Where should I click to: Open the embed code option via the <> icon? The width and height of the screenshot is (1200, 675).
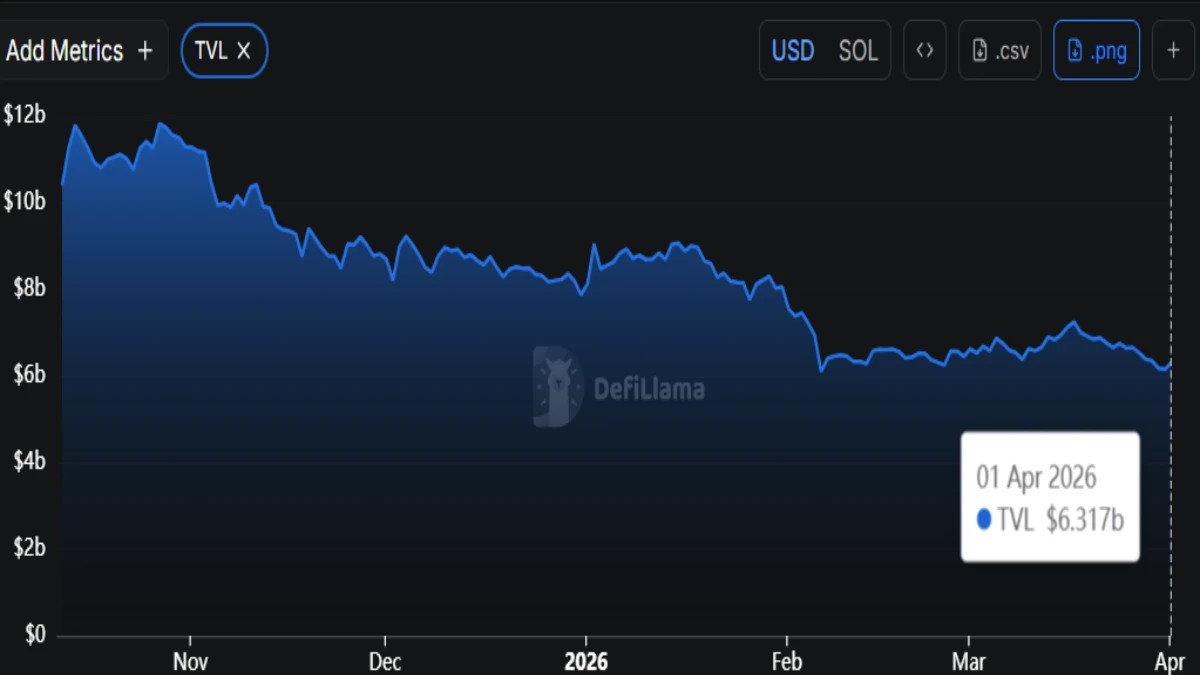(924, 50)
